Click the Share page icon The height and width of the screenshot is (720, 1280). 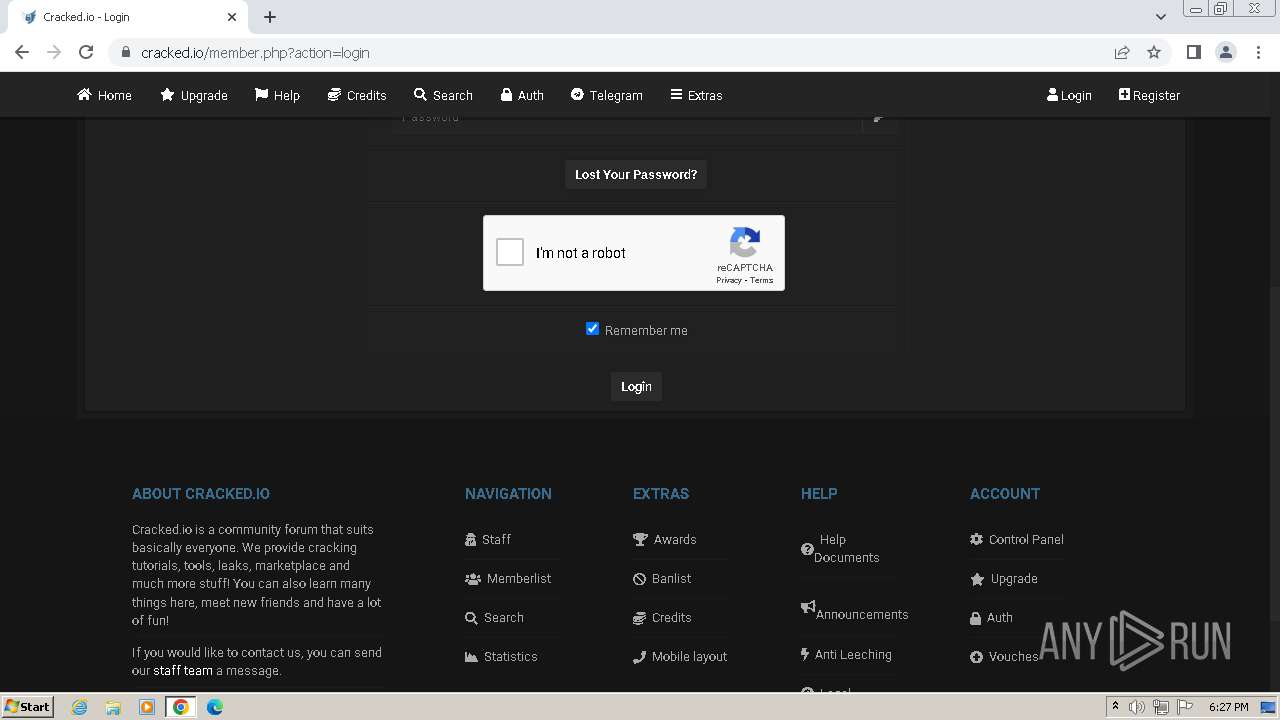tap(1122, 52)
